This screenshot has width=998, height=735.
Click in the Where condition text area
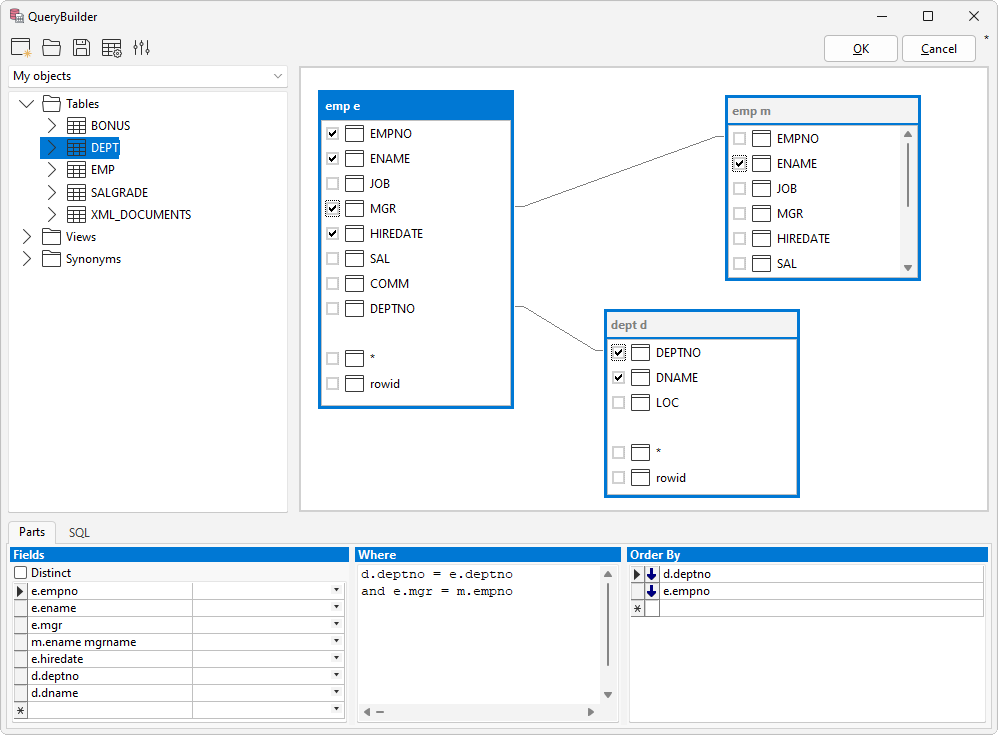480,640
